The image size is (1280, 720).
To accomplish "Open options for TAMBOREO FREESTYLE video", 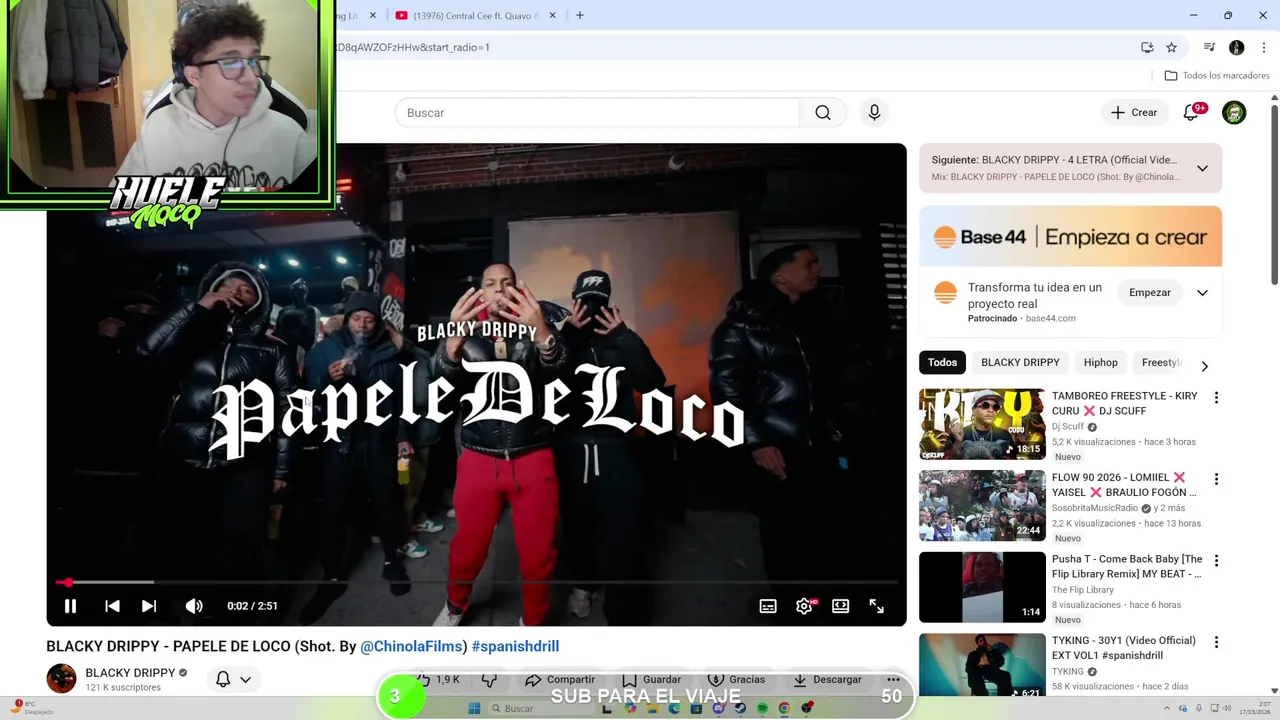I will pyautogui.click(x=1216, y=398).
